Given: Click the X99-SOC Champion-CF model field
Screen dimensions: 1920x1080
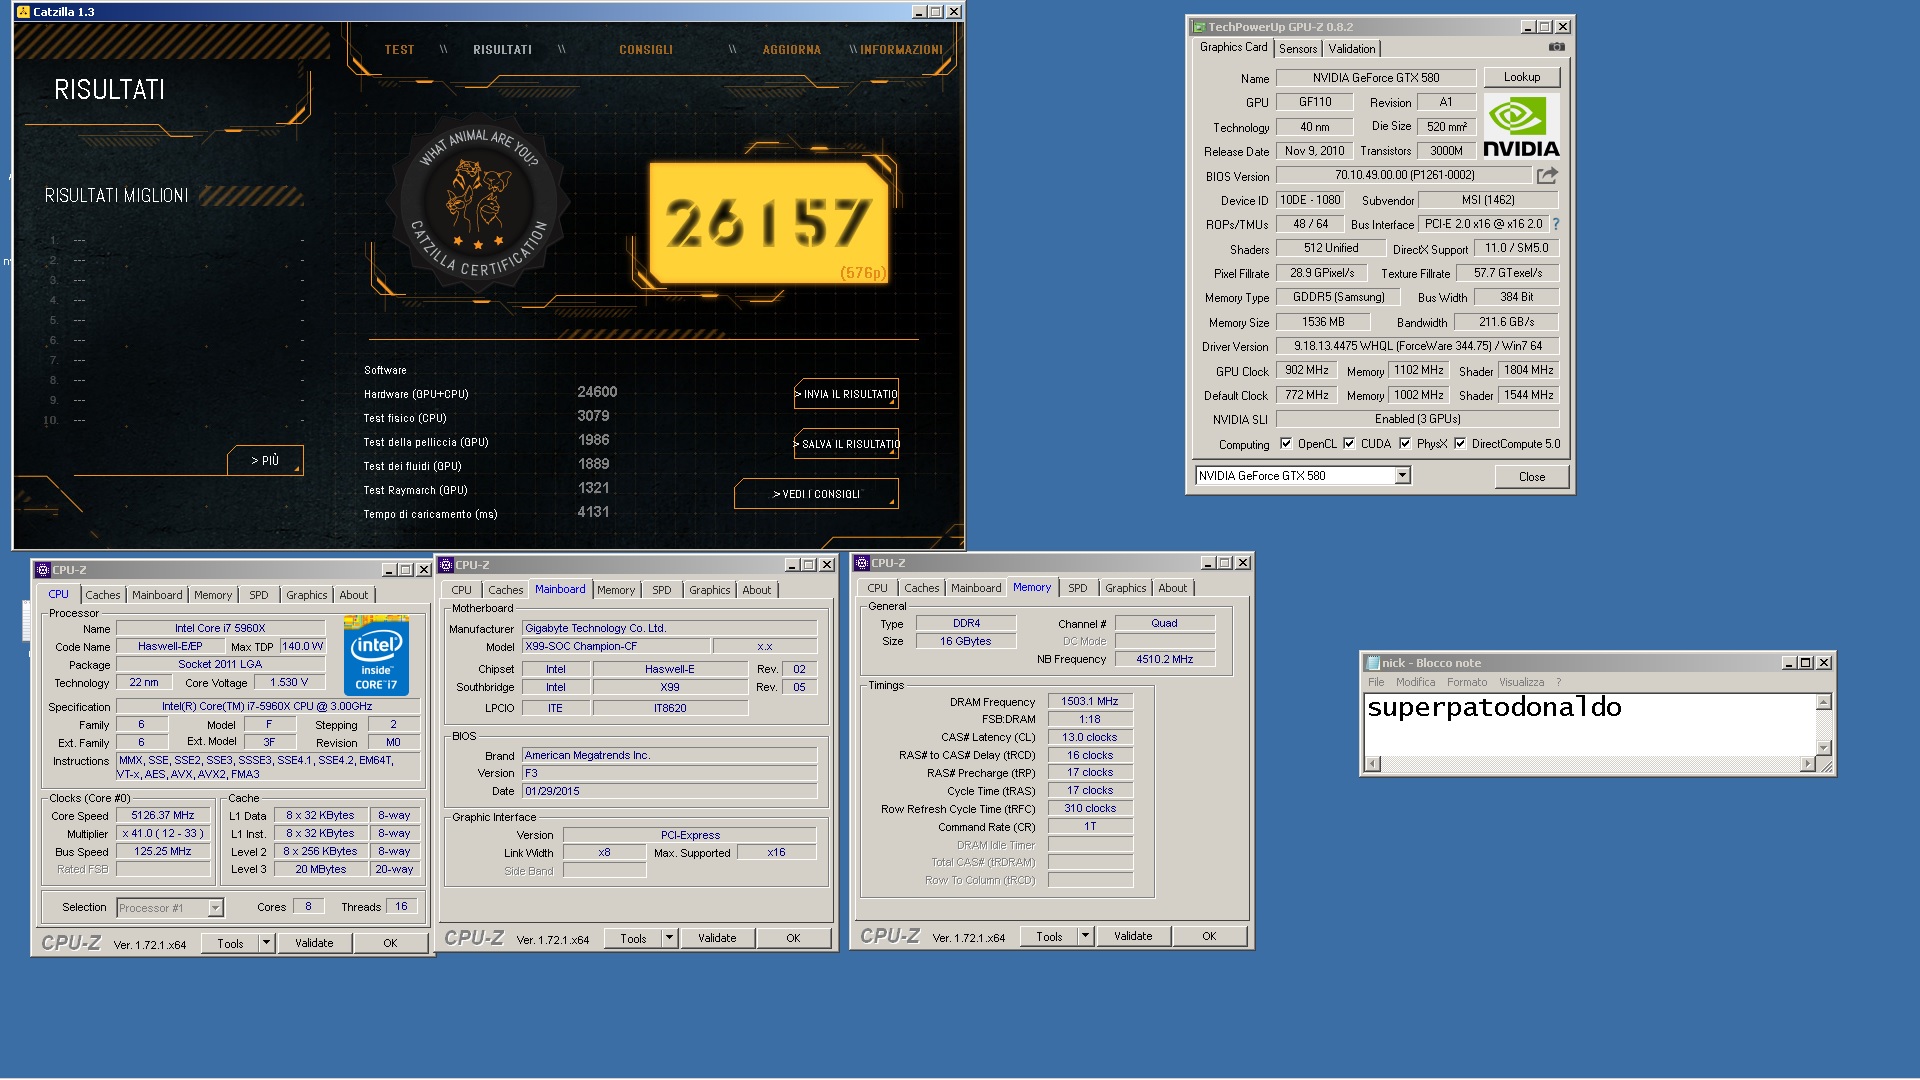Looking at the screenshot, I should (615, 646).
